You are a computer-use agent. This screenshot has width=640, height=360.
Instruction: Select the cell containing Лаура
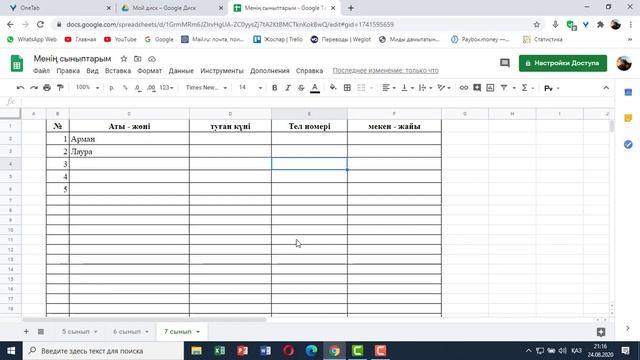point(129,151)
